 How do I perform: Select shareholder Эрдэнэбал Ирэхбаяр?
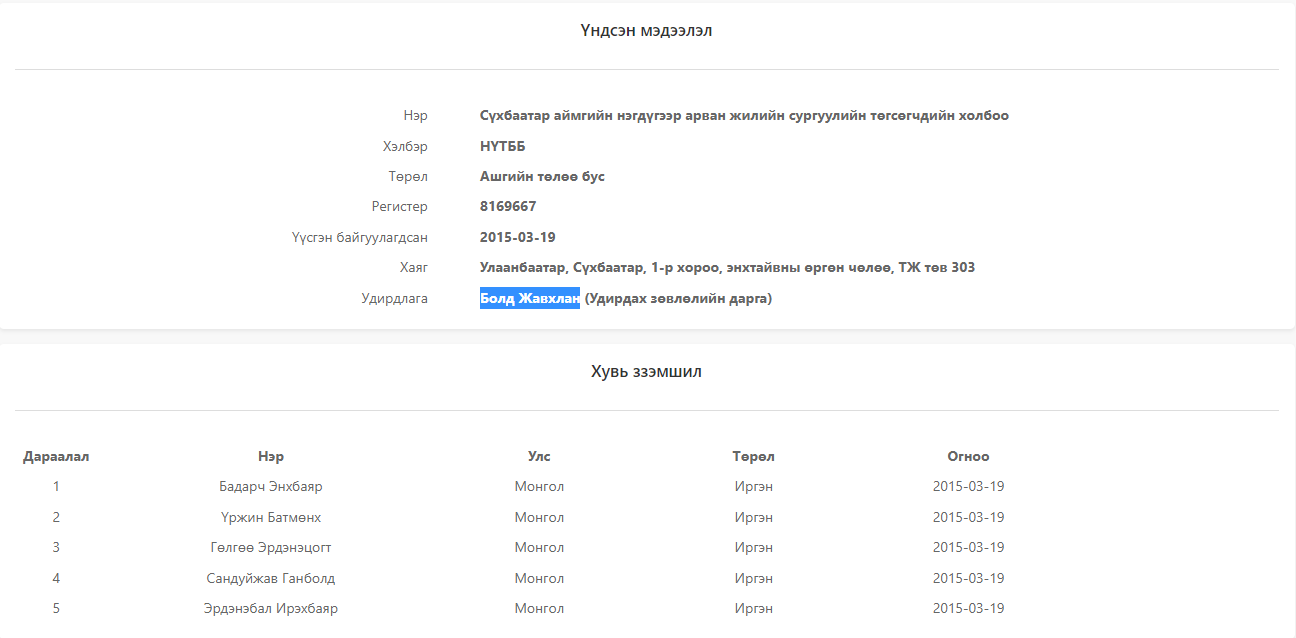click(270, 609)
